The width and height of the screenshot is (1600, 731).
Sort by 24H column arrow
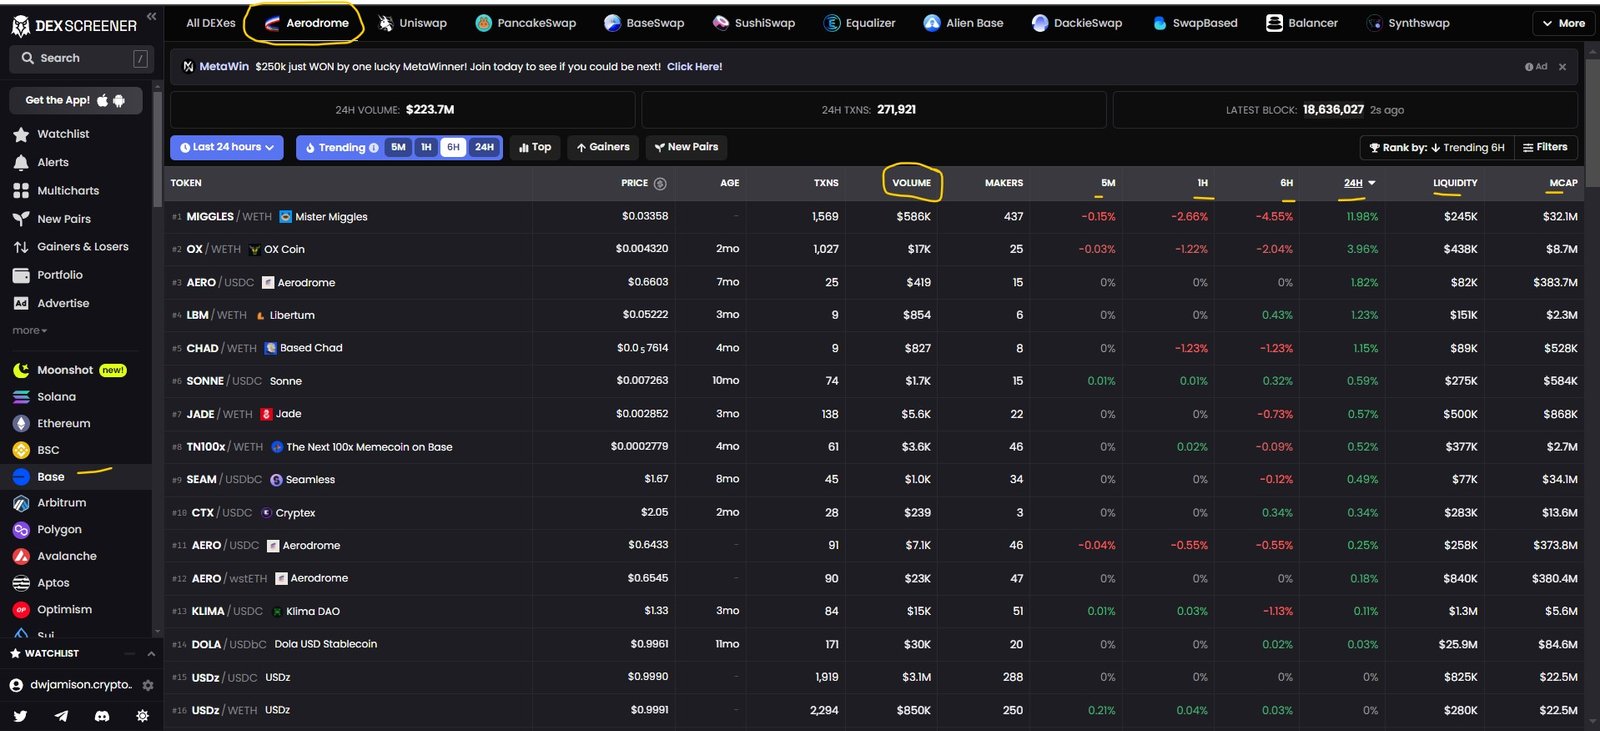coord(1372,183)
